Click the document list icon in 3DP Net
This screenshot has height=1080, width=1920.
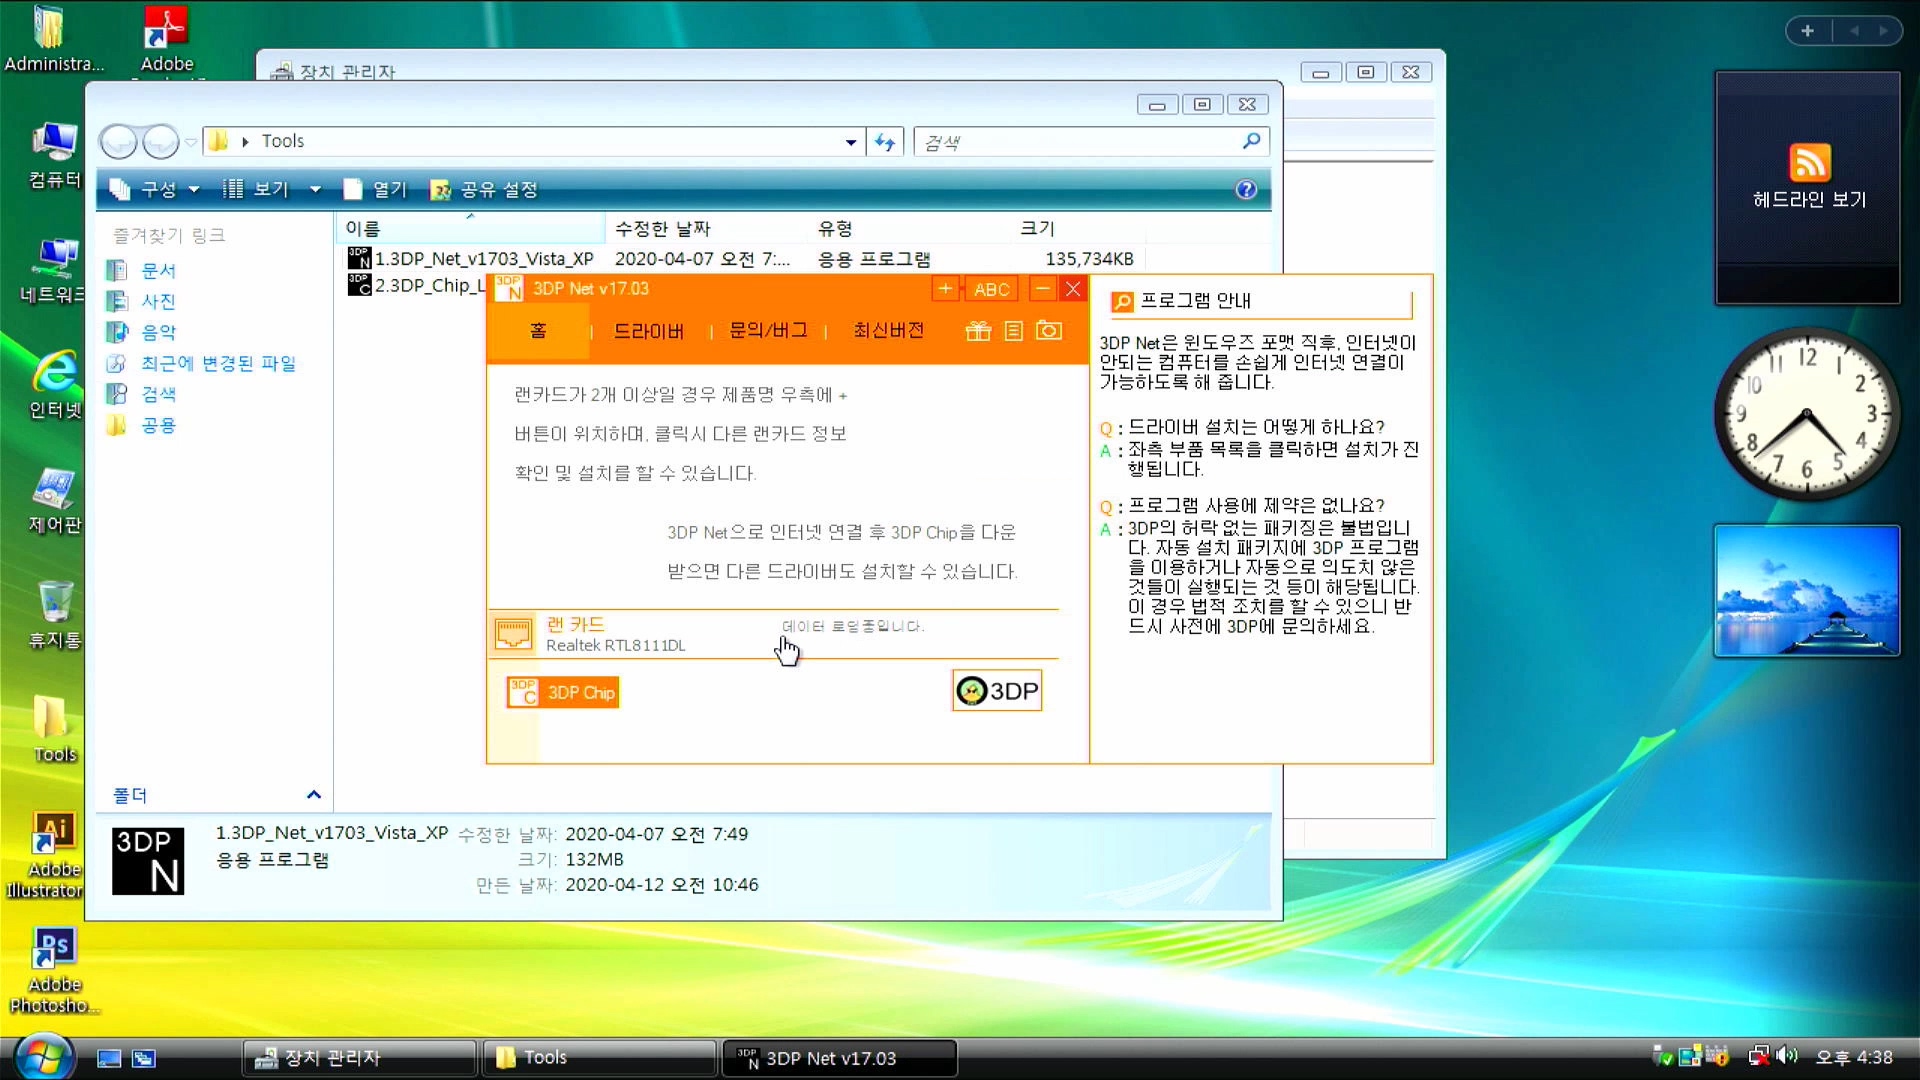coord(1013,331)
